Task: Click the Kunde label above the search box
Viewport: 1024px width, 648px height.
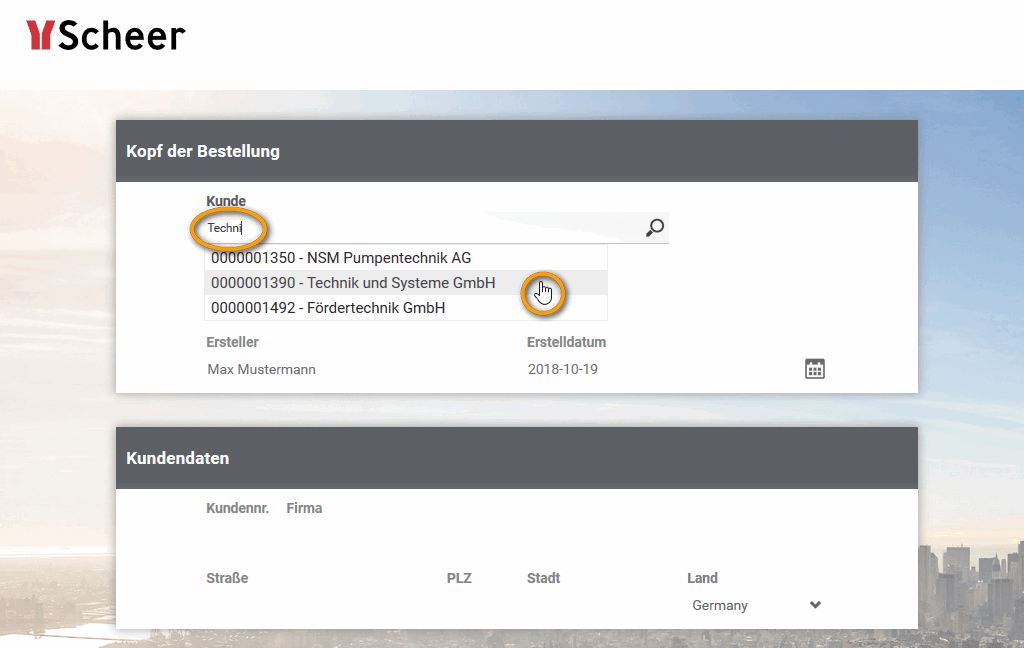Action: (226, 201)
